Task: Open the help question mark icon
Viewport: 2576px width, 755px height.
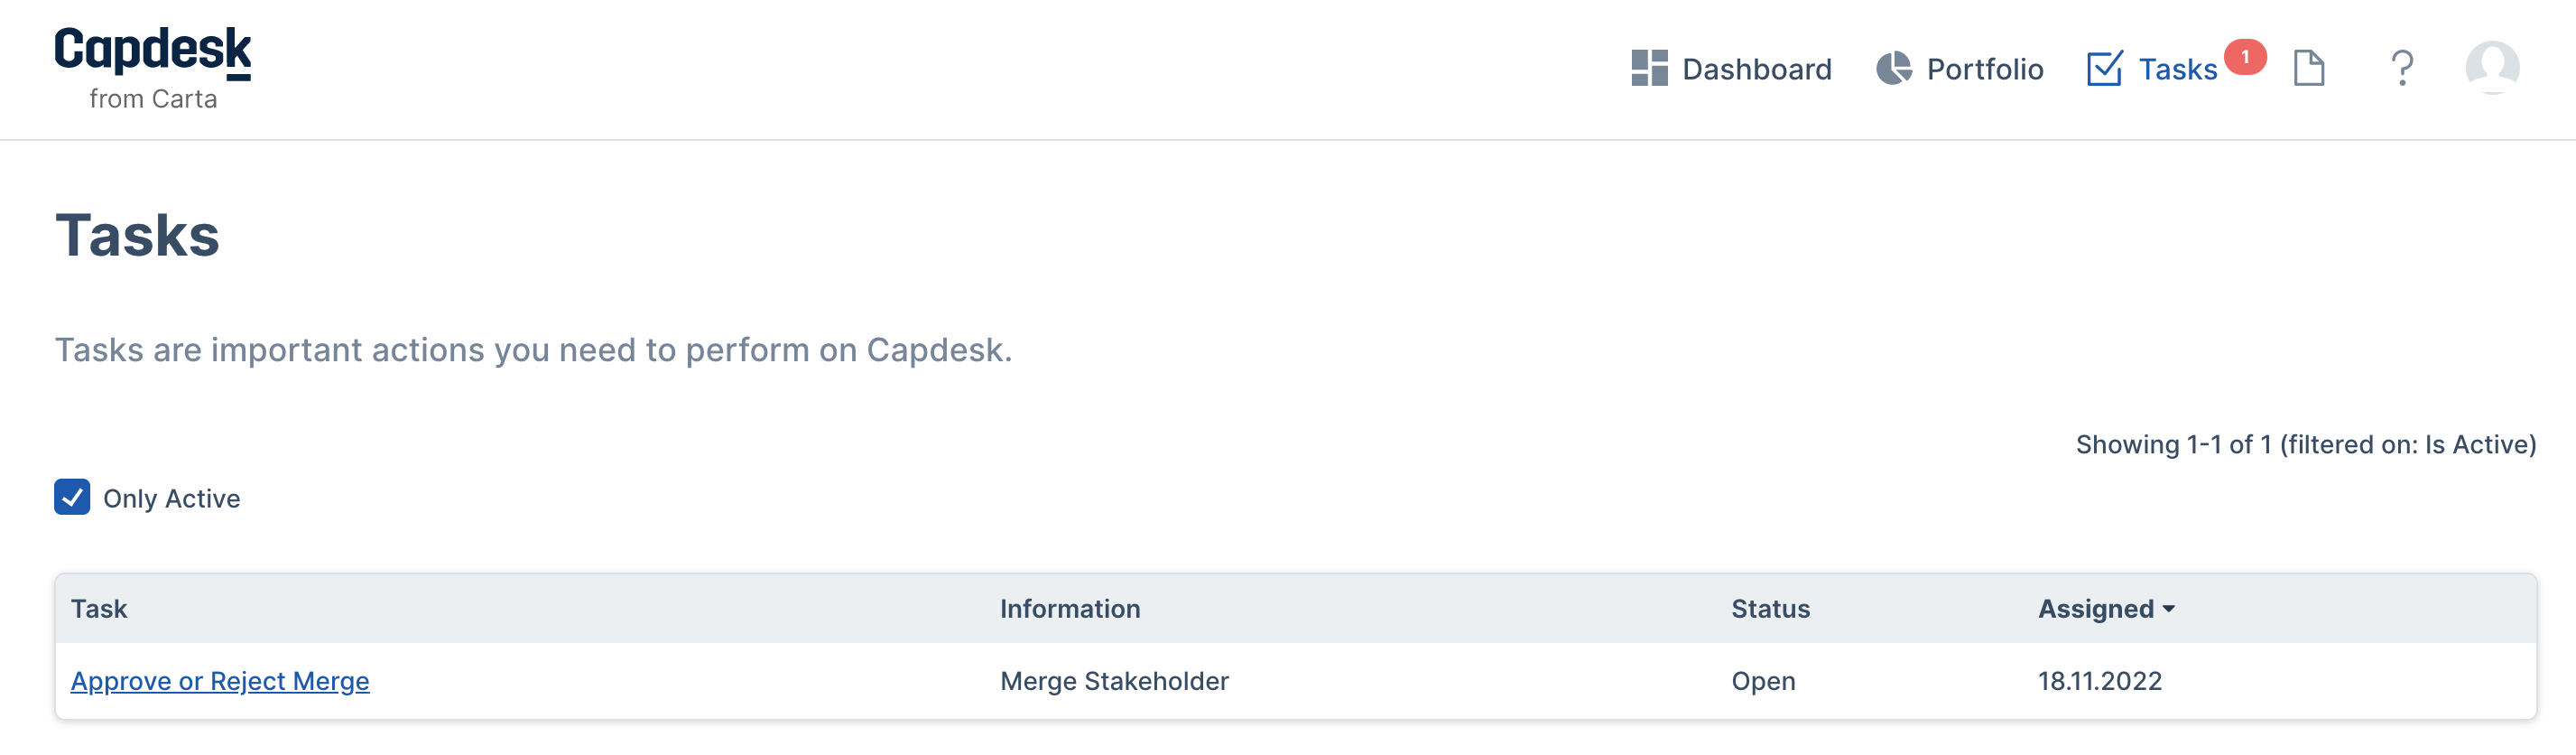Action: [2402, 69]
